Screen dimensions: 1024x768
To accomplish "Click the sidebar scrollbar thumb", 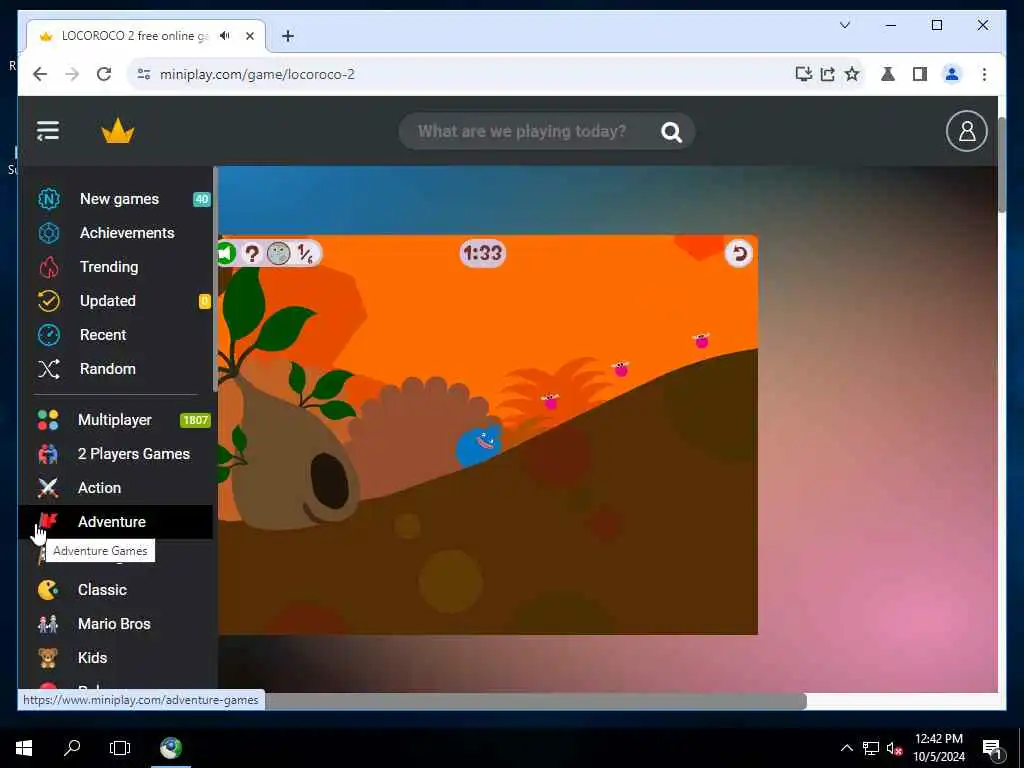I will [215, 280].
